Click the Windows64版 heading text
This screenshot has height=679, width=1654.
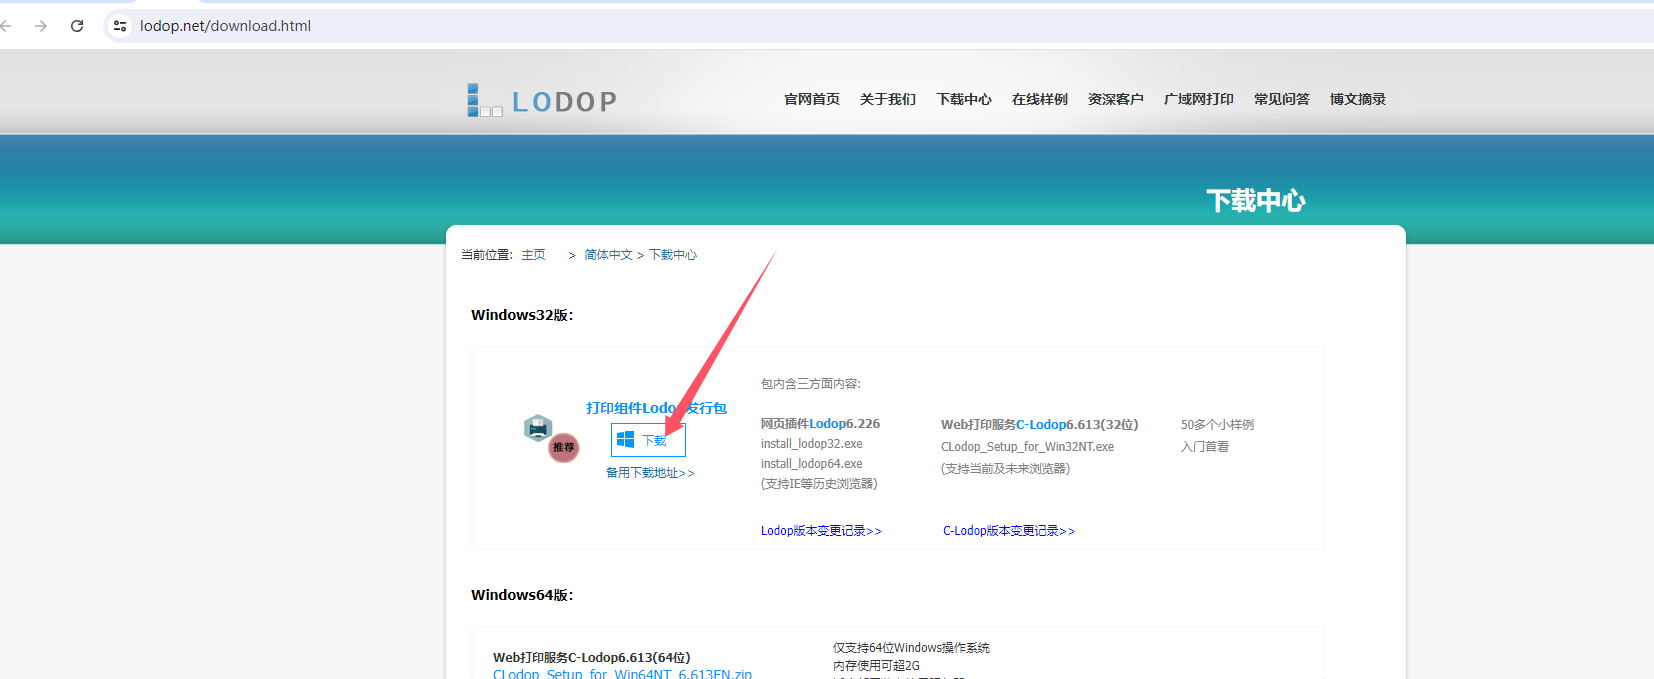522,595
